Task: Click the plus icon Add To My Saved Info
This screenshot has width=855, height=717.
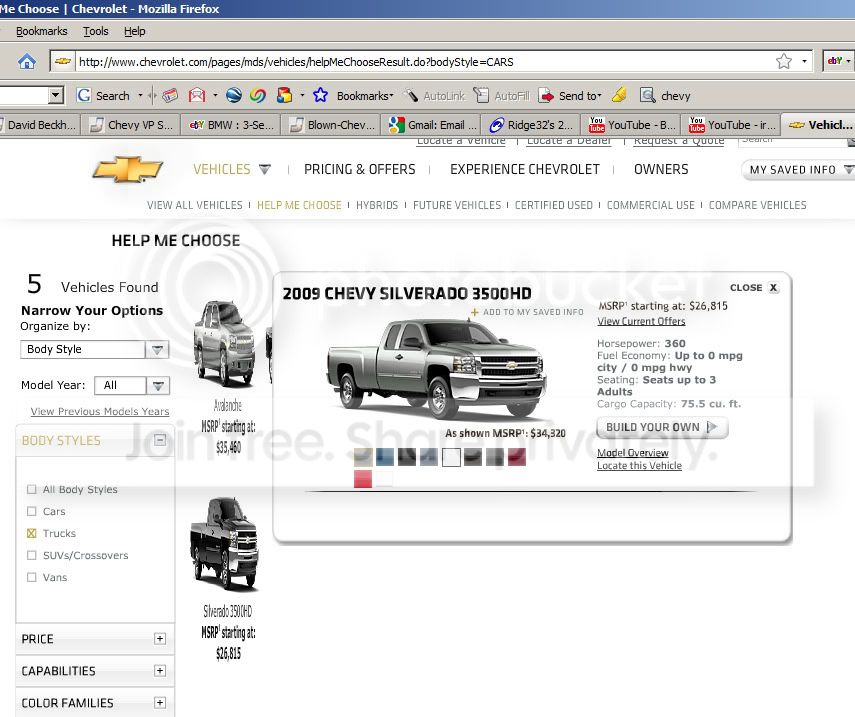Action: 474,312
